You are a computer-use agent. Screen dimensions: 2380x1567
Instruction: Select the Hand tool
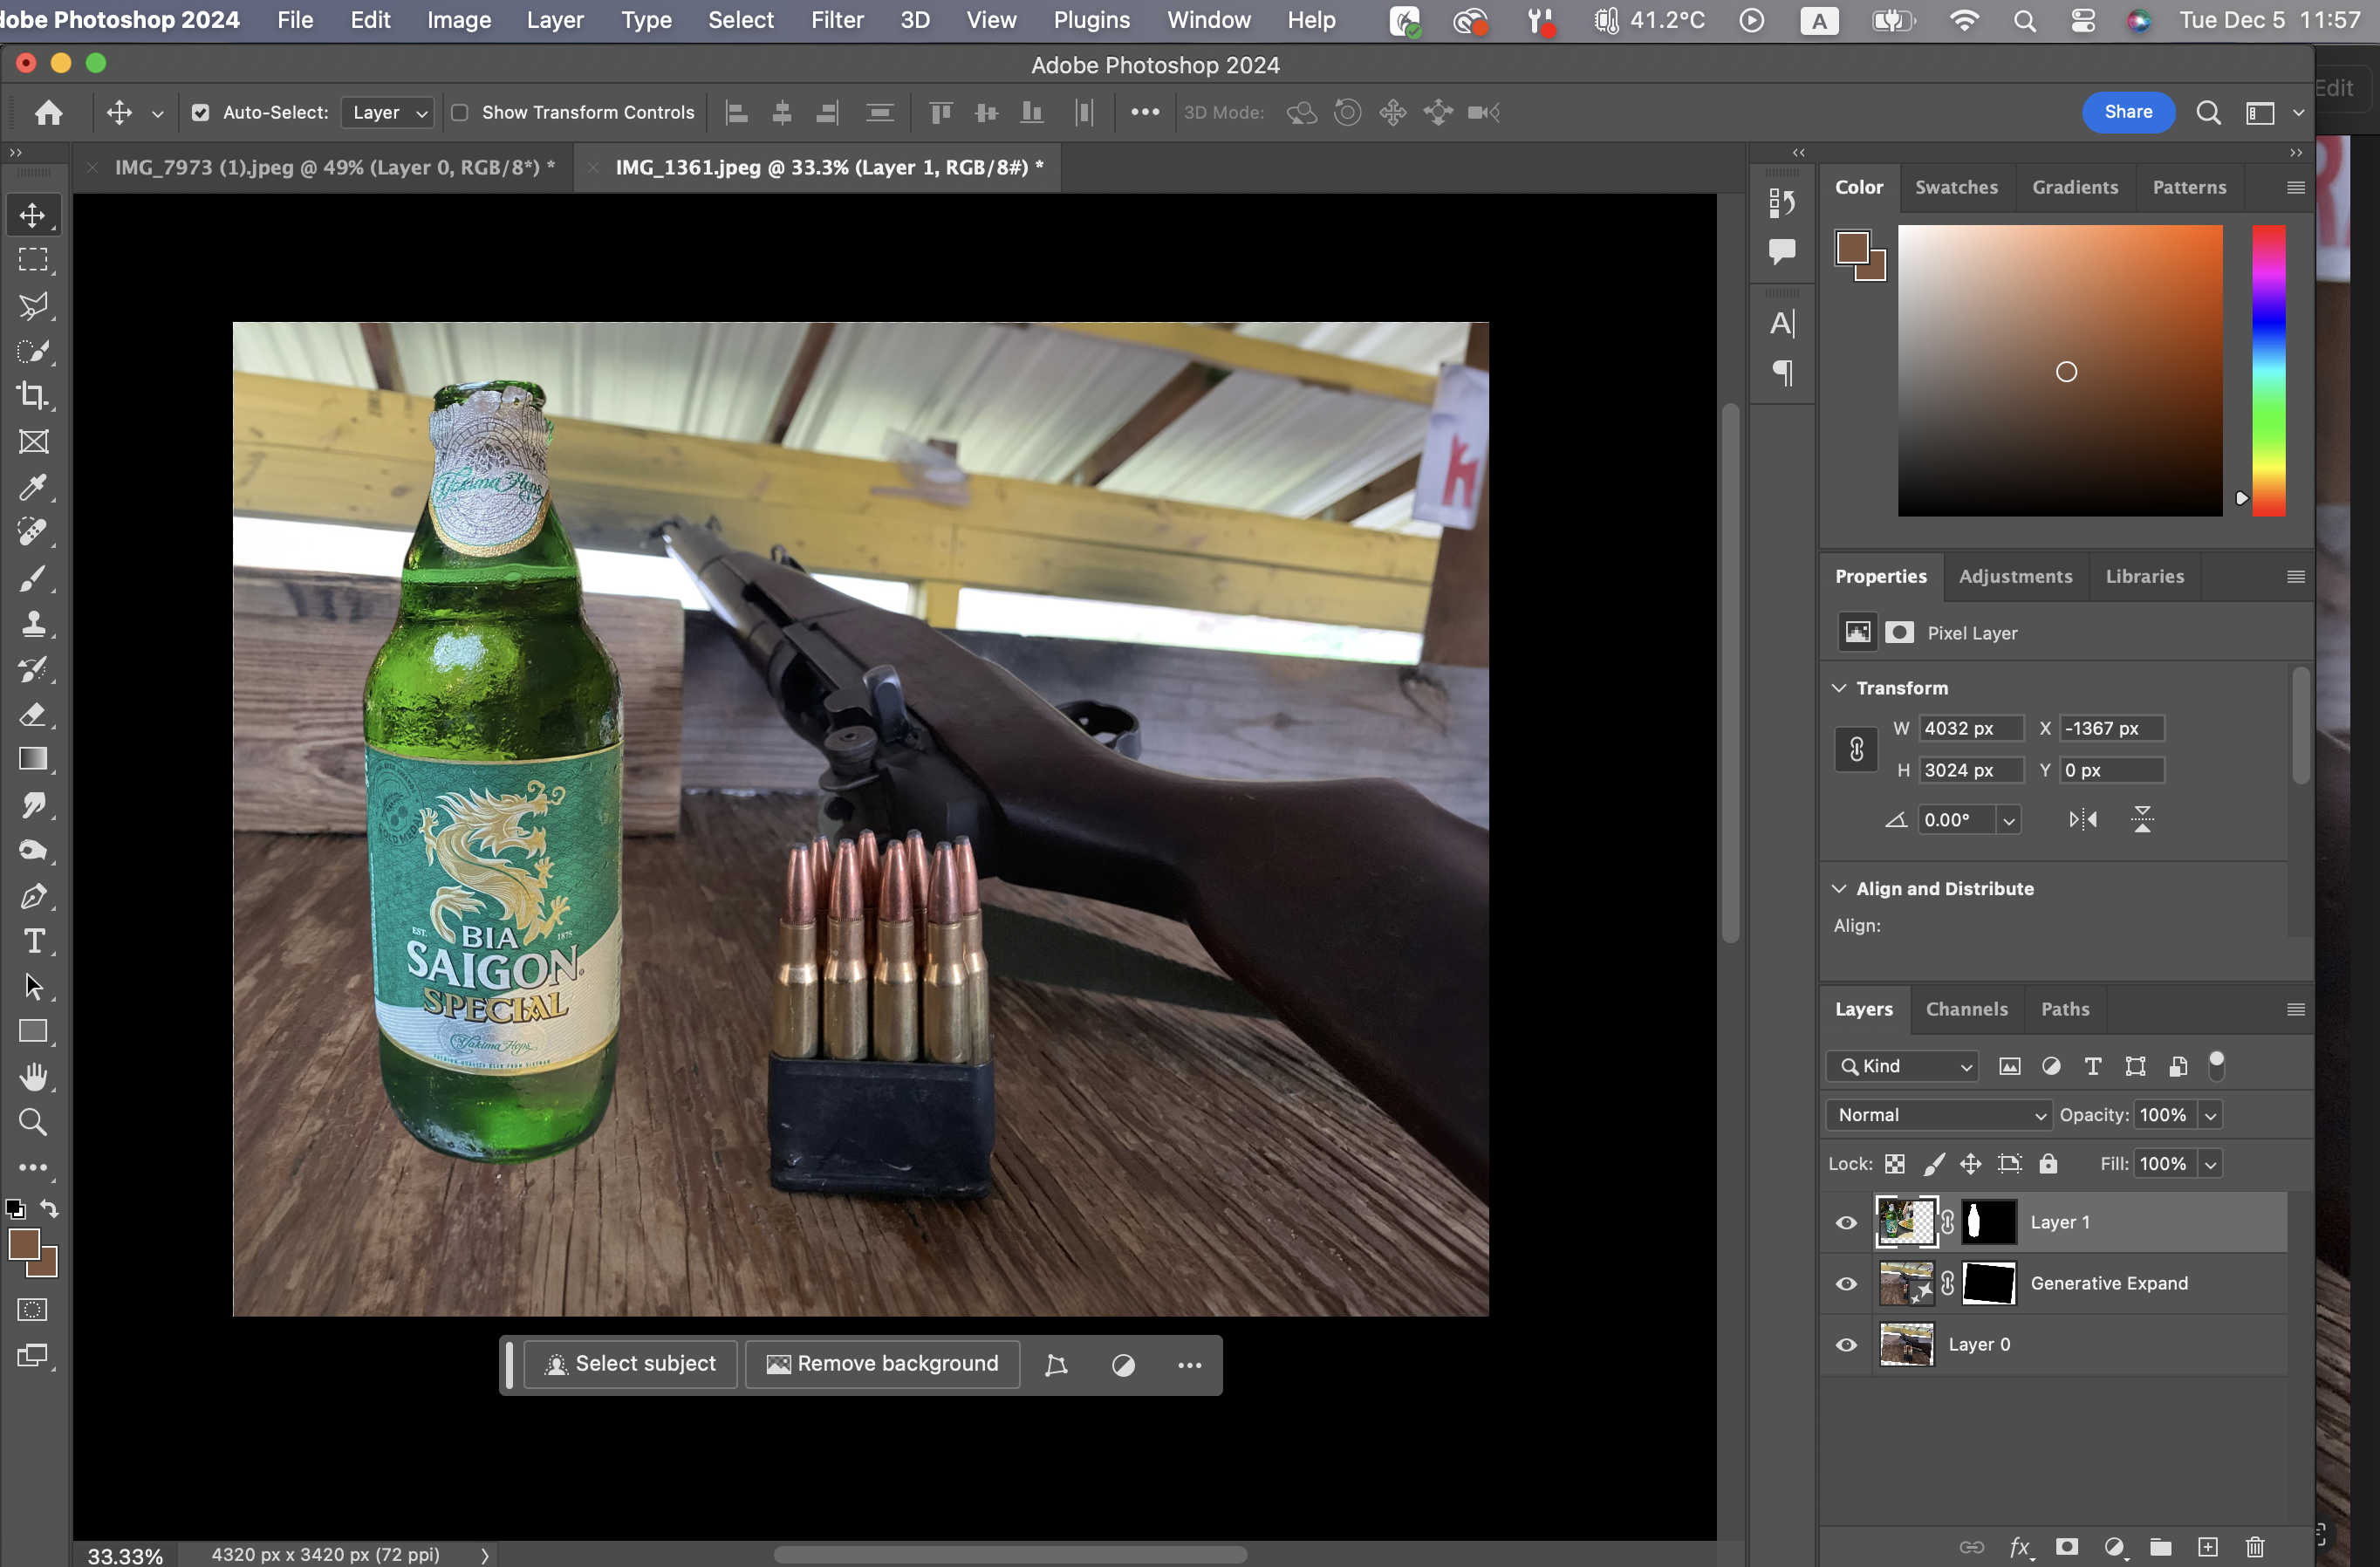pyautogui.click(x=33, y=1076)
